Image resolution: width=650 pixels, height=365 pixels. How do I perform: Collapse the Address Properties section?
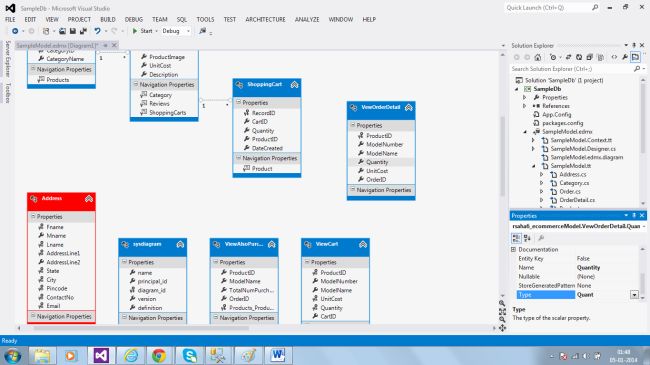click(33, 217)
